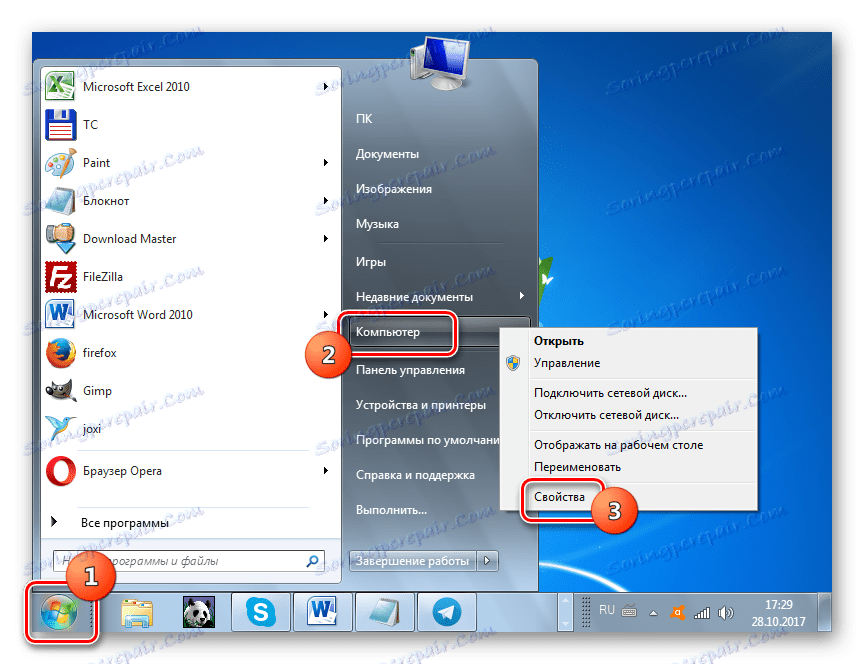Open the Gimp icon
The height and width of the screenshot is (664, 864).
click(x=60, y=391)
